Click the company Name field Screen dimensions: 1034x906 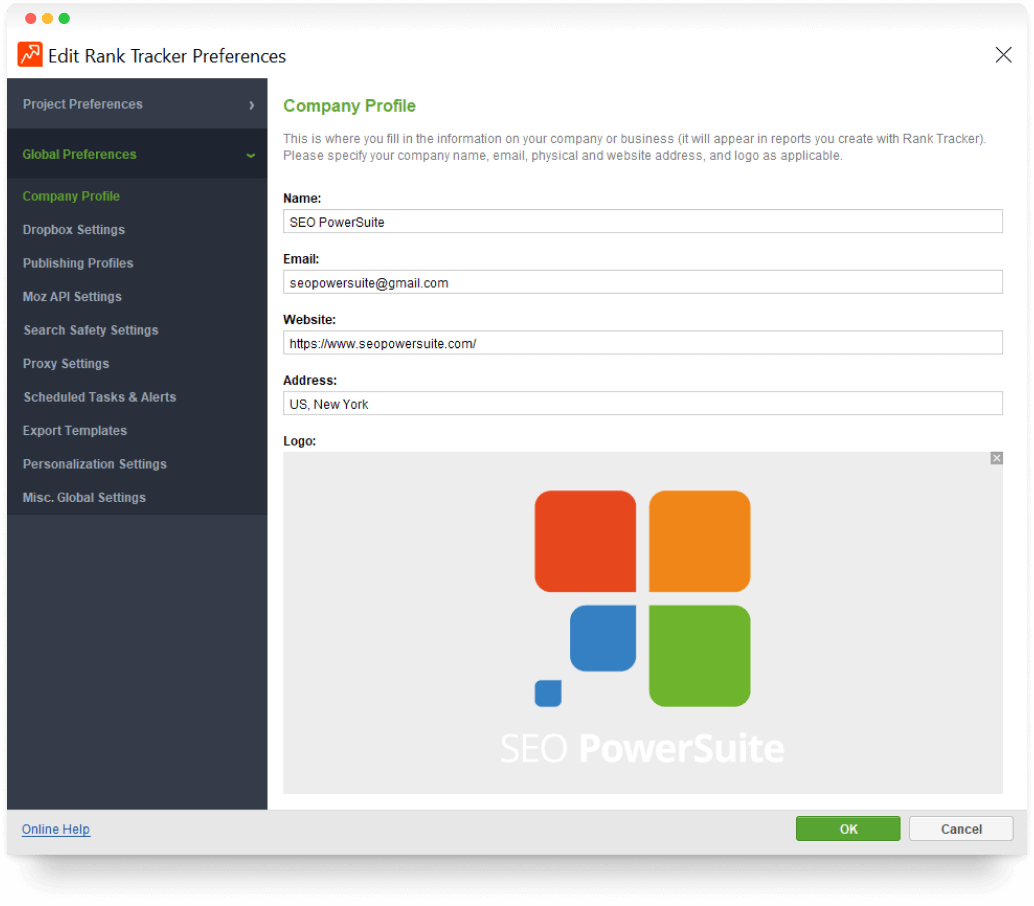(642, 222)
